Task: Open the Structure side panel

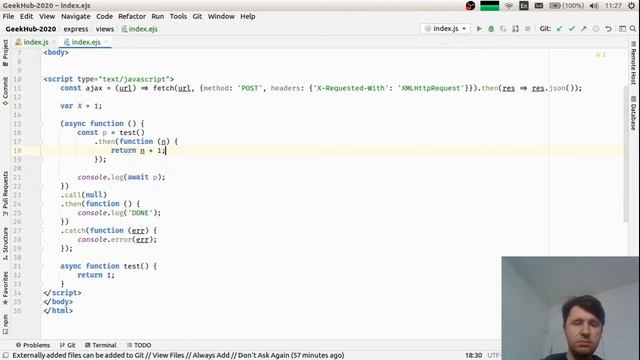Action: (x=5, y=244)
